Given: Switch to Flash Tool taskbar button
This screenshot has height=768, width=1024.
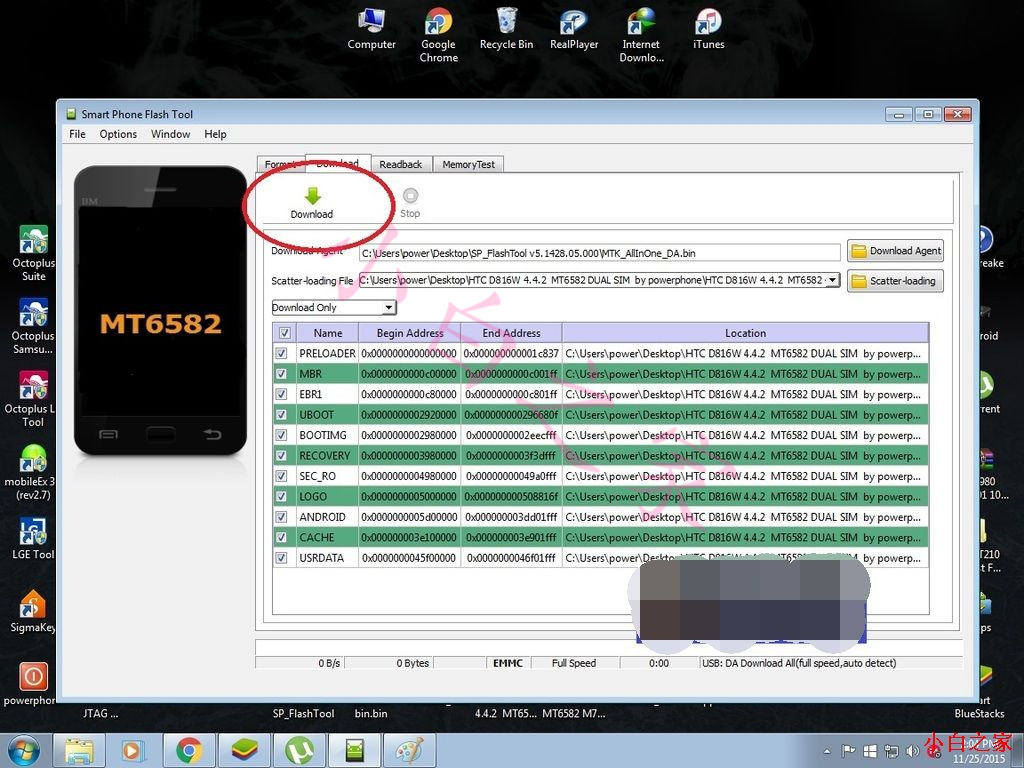Looking at the screenshot, I should click(x=355, y=750).
